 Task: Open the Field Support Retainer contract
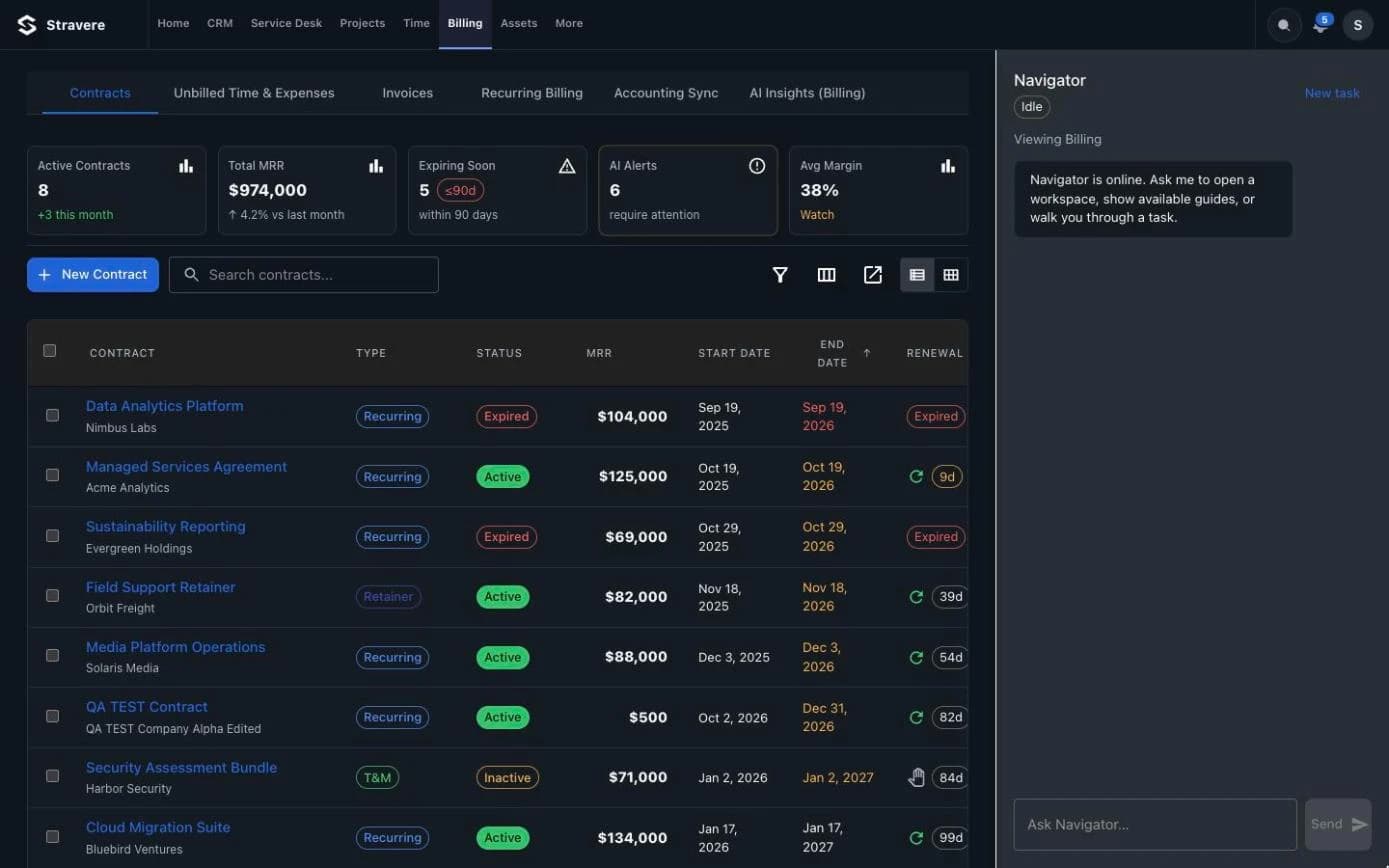pos(161,587)
